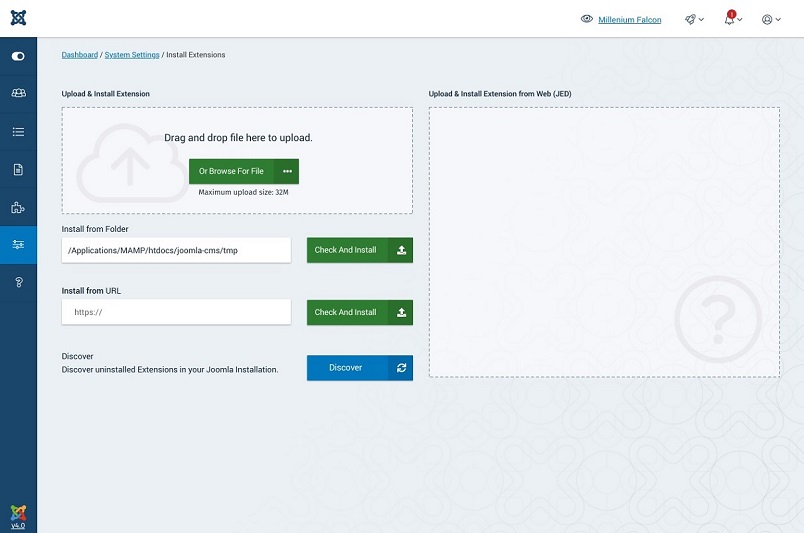Go to Dashboard via breadcrumb

click(80, 55)
